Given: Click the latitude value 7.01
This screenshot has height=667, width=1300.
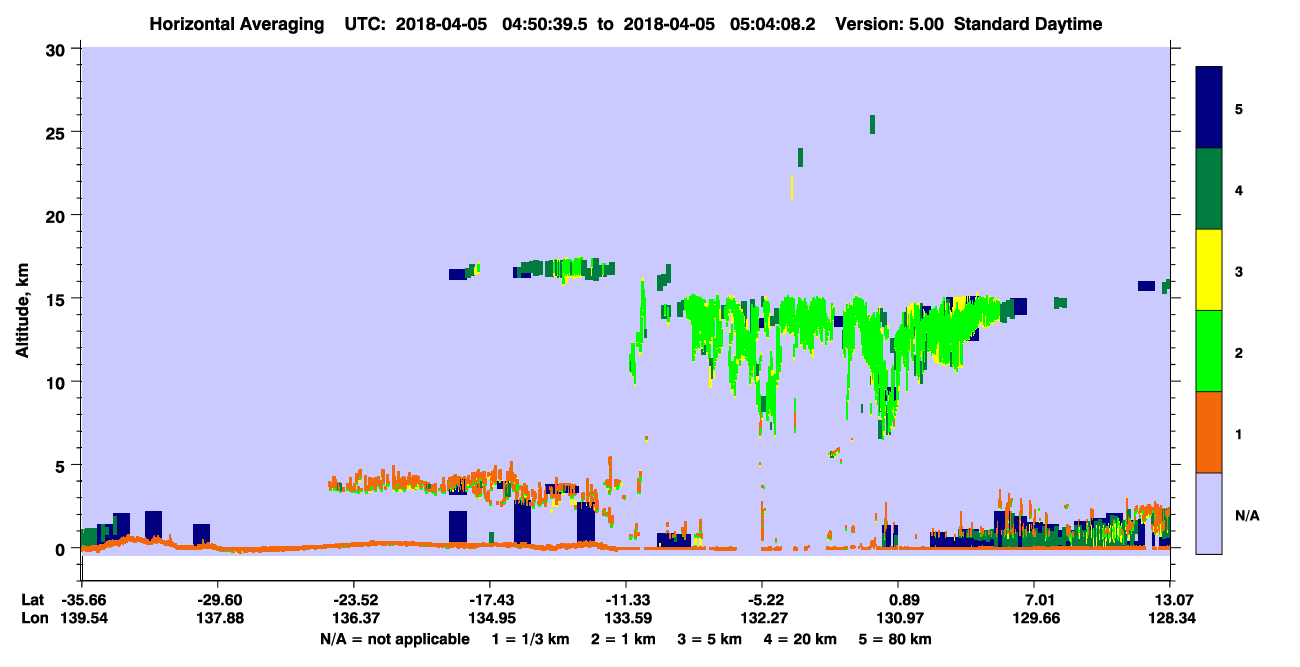Looking at the screenshot, I should (x=1035, y=599).
